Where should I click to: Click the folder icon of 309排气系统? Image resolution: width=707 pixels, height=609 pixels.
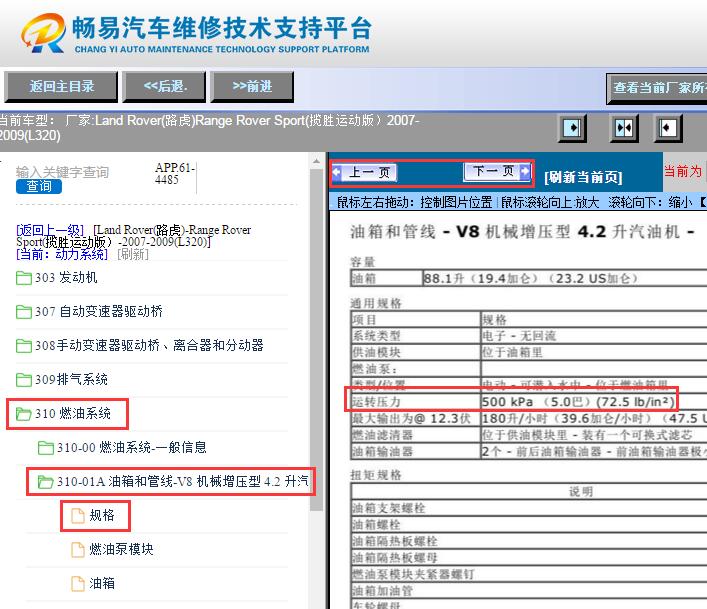pyautogui.click(x=23, y=380)
